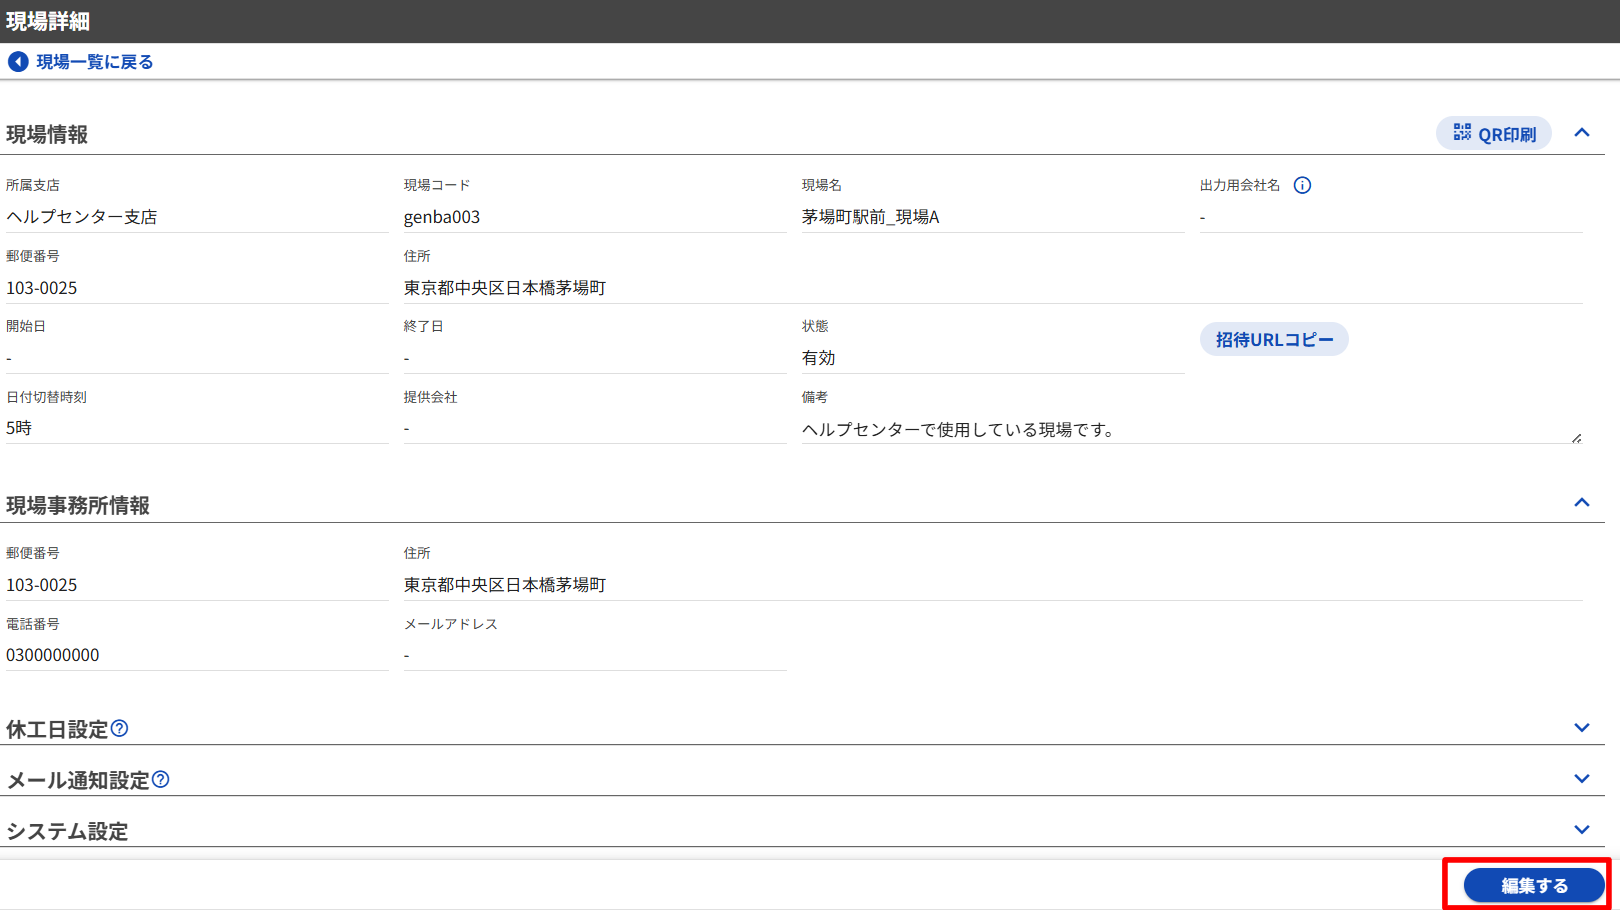The image size is (1620, 910).
Task: Show help for メール通知設定
Action: click(x=161, y=779)
